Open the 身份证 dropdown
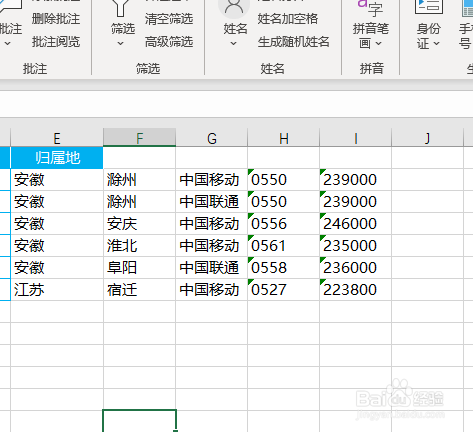Image resolution: width=473 pixels, height=432 pixels. pos(436,43)
